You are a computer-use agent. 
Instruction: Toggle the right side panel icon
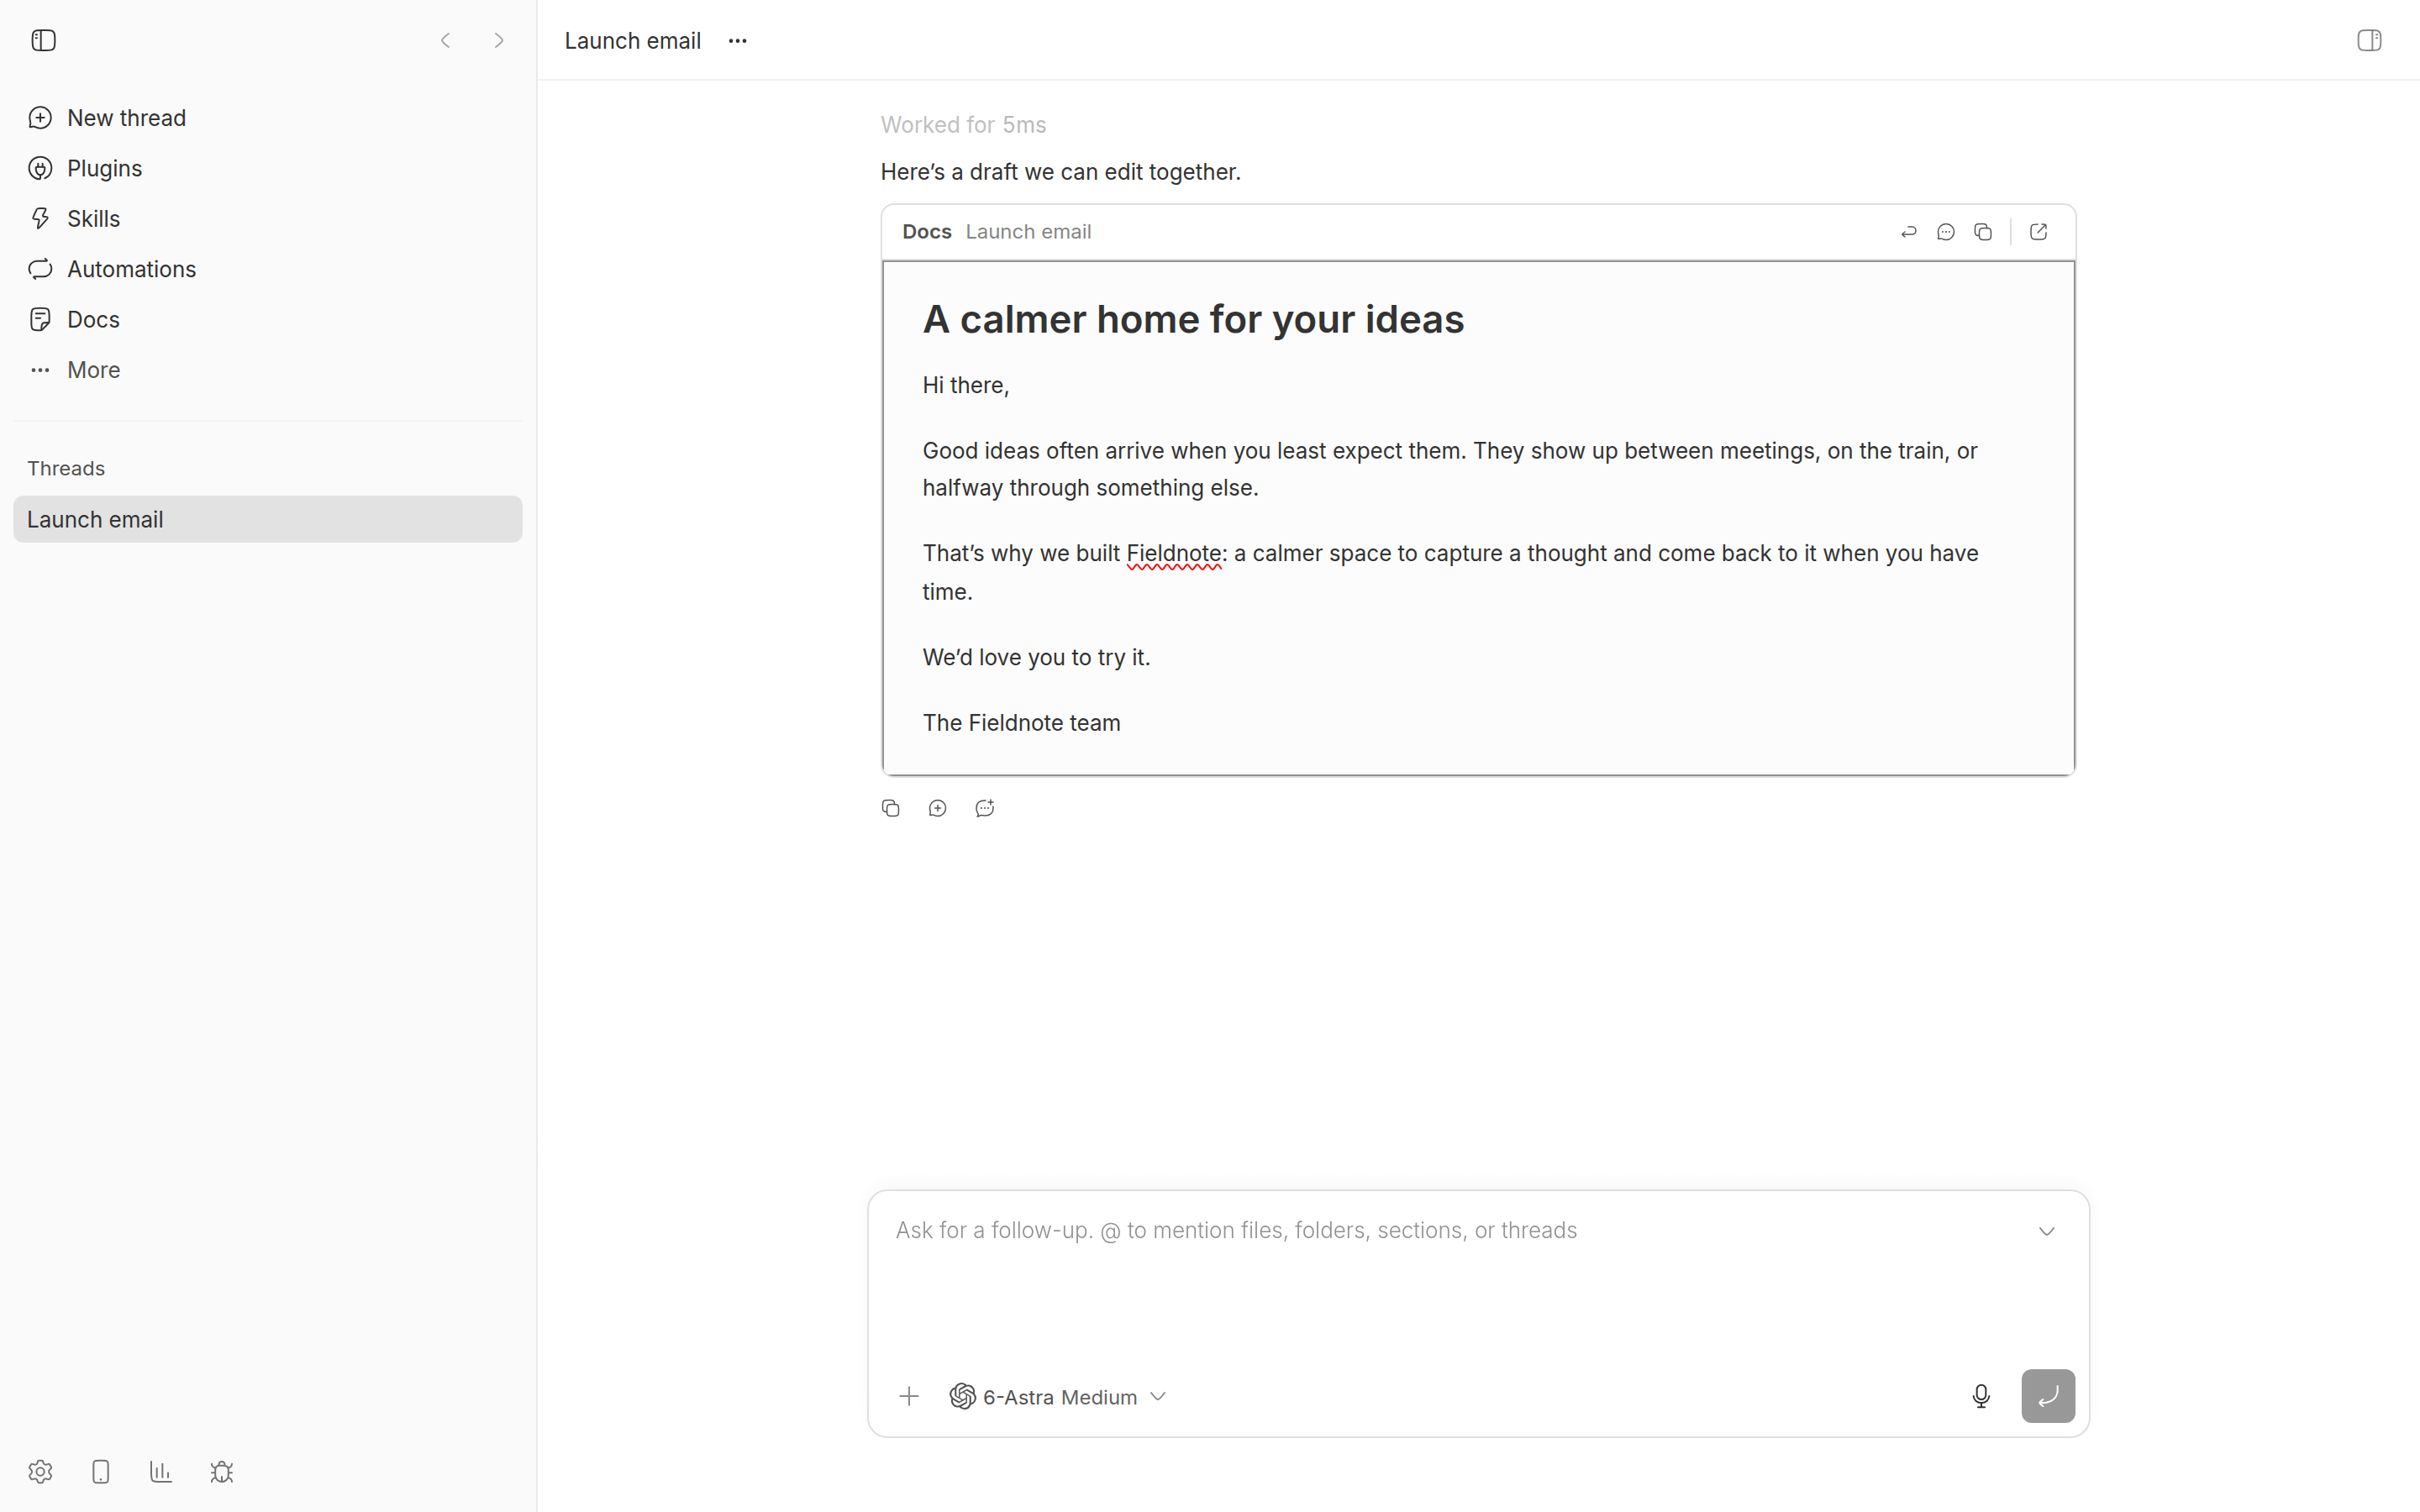2368,40
